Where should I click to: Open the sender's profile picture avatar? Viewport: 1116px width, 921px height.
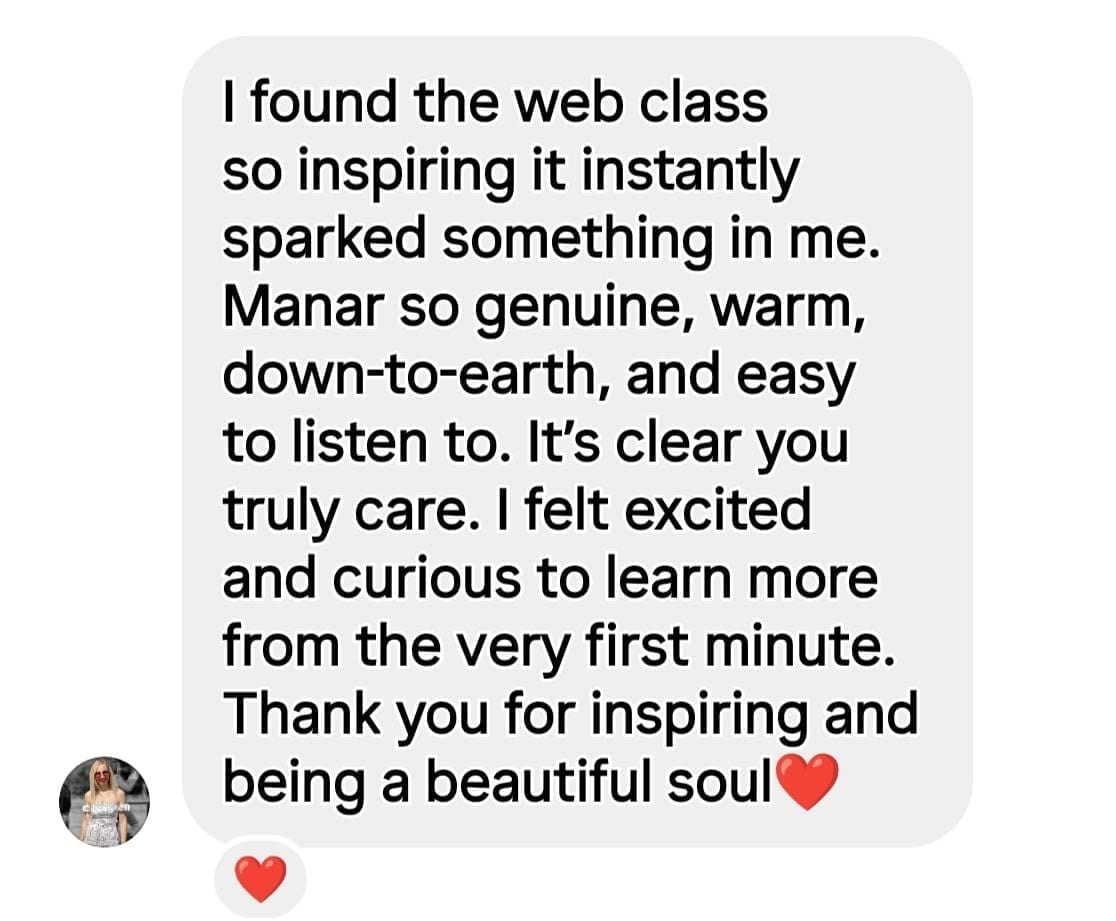(x=104, y=801)
